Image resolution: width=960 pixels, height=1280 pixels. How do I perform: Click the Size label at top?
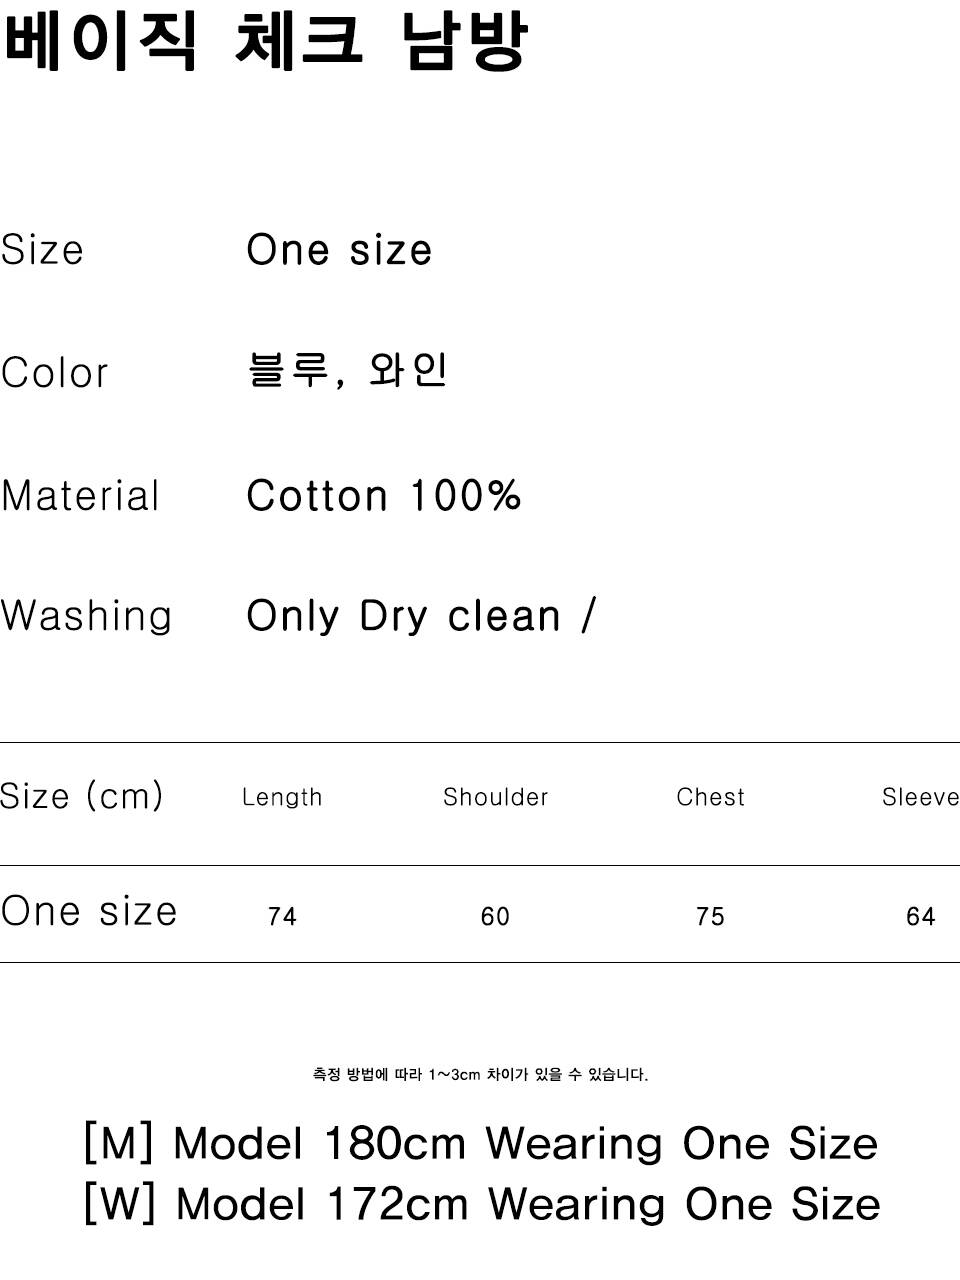tap(42, 250)
